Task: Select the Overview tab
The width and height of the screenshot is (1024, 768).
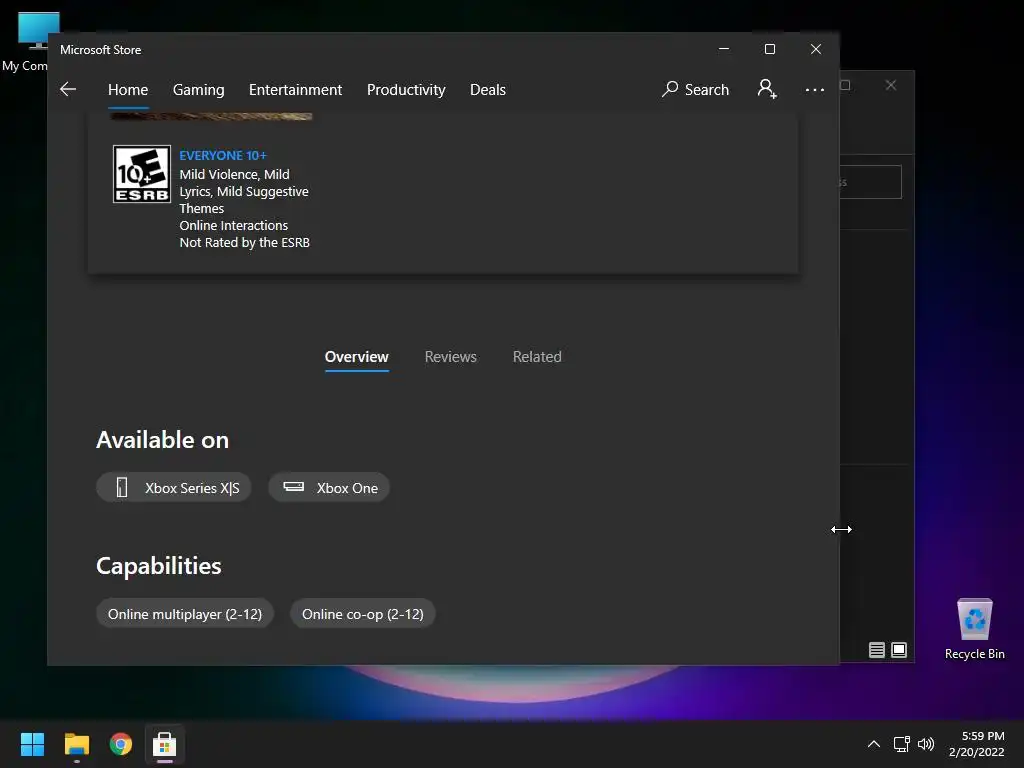Action: 357,357
